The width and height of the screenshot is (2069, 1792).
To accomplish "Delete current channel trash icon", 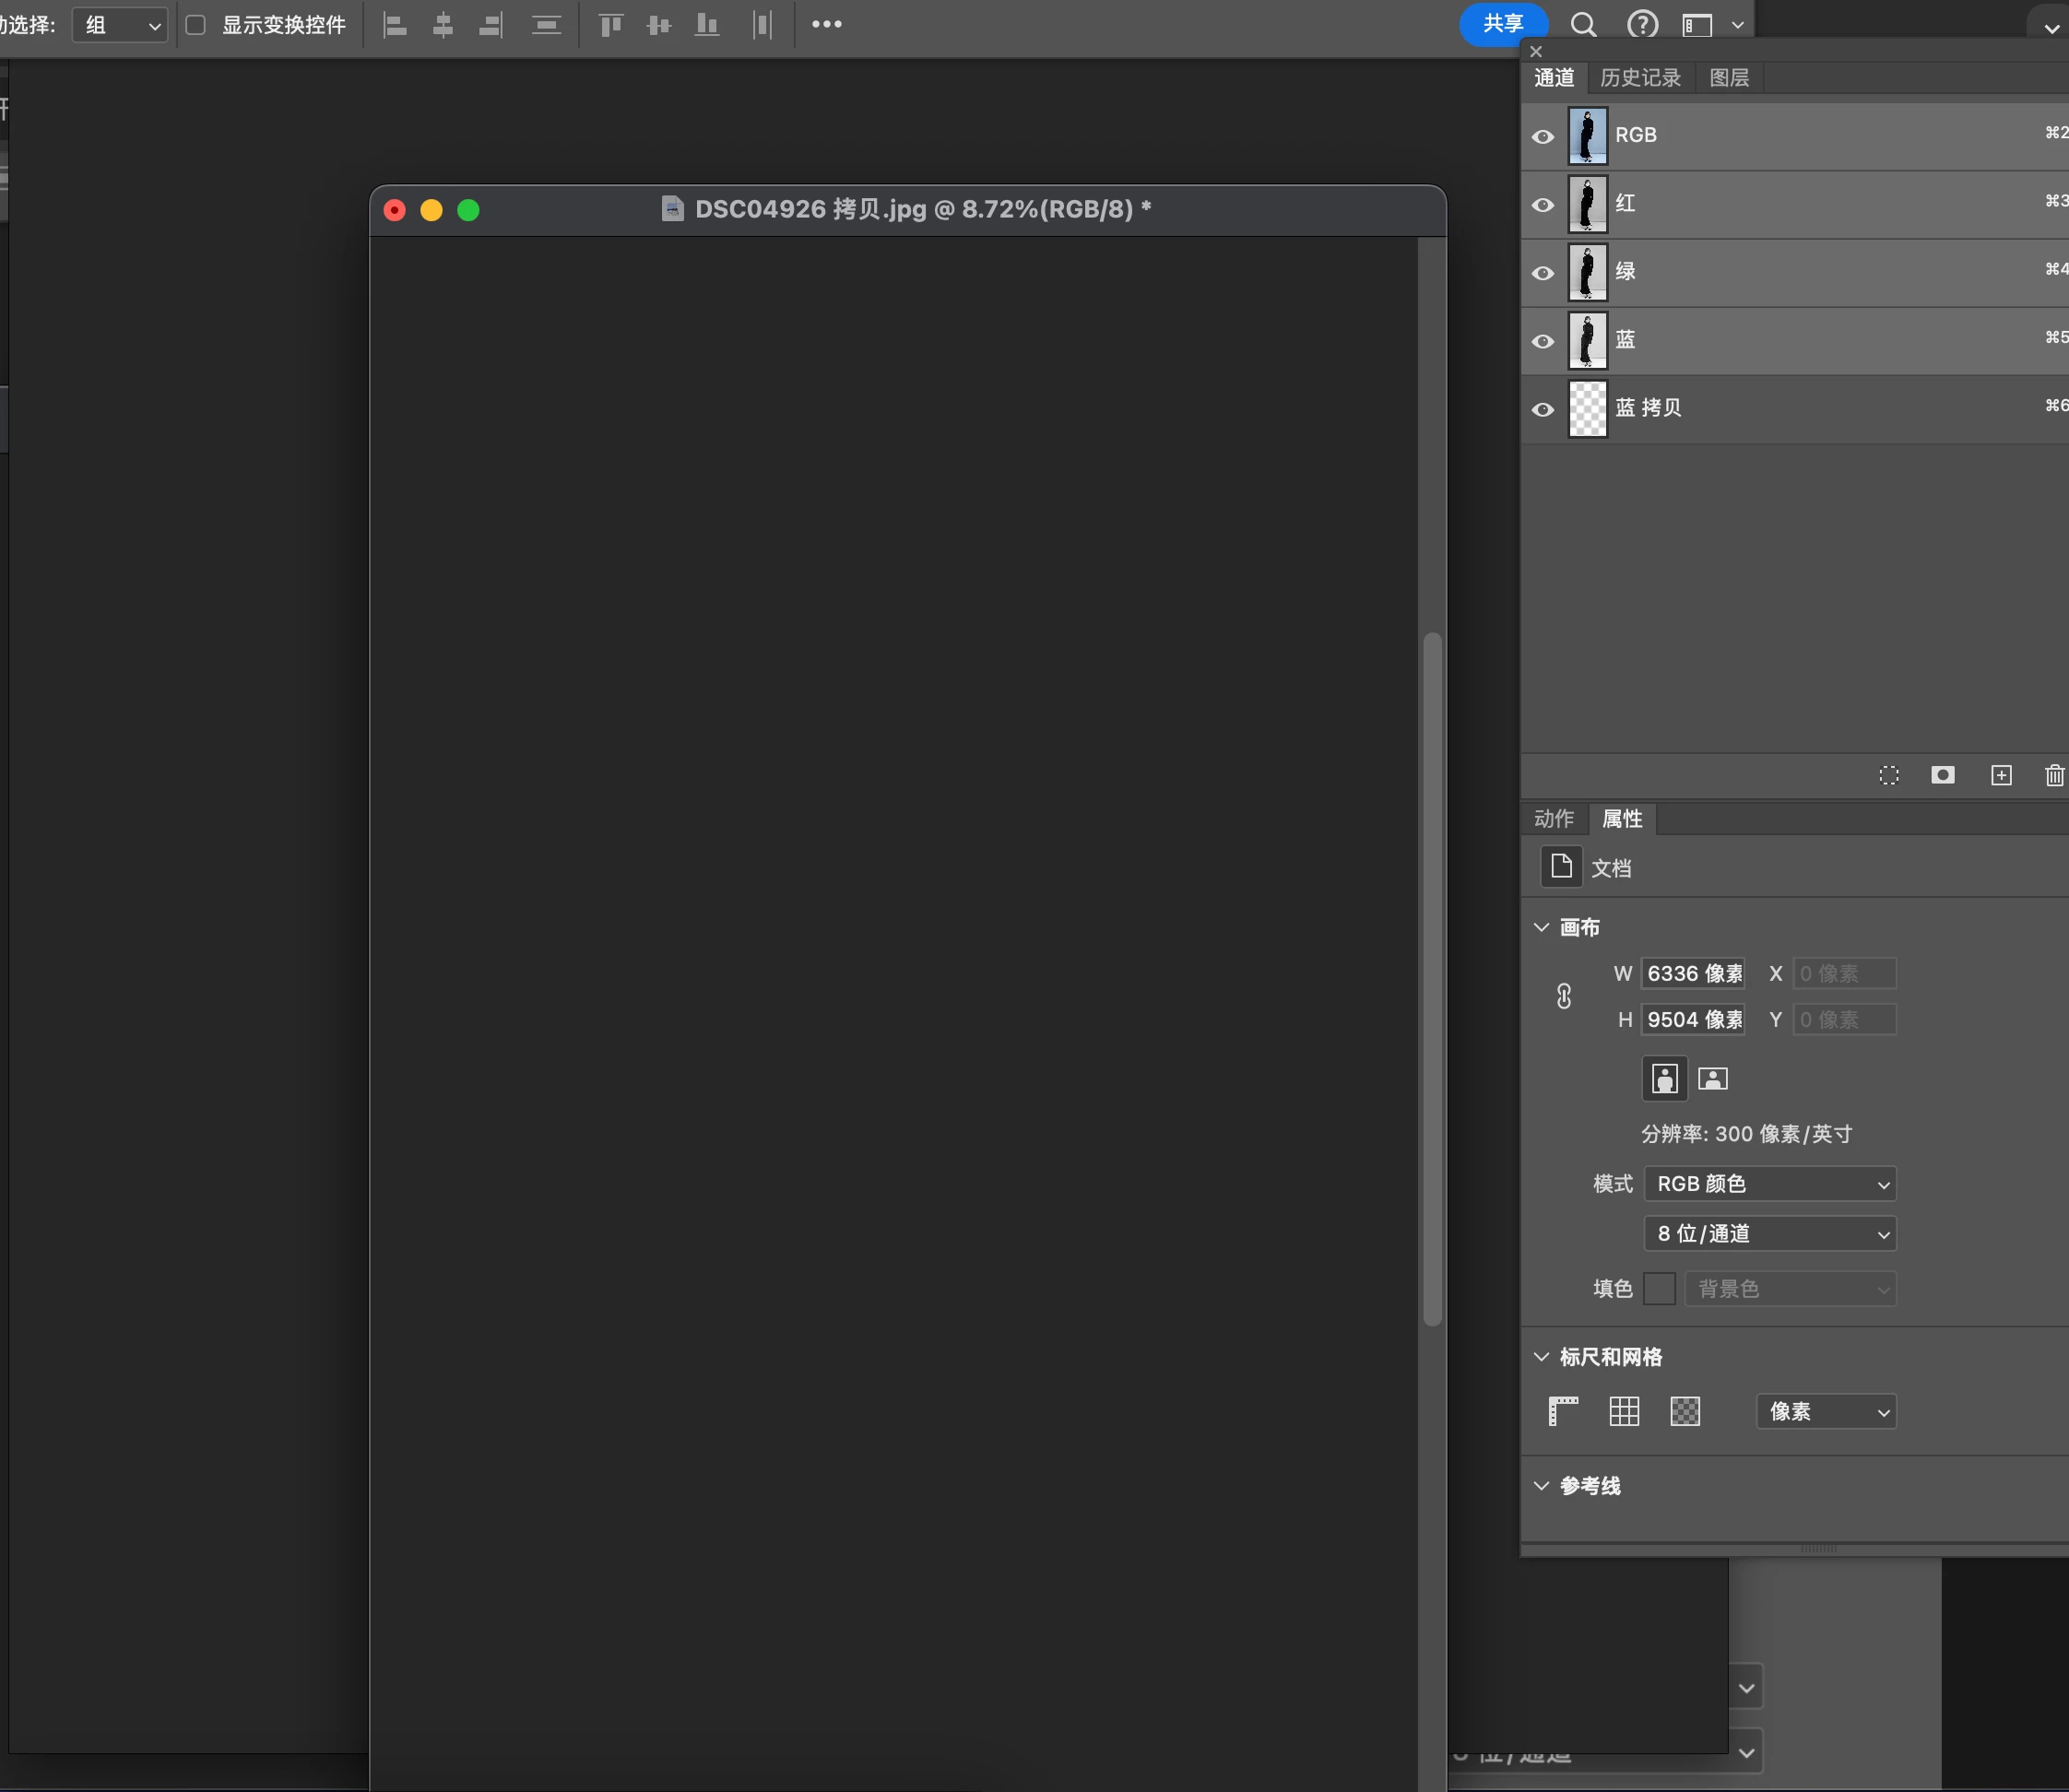I will 2053,775.
